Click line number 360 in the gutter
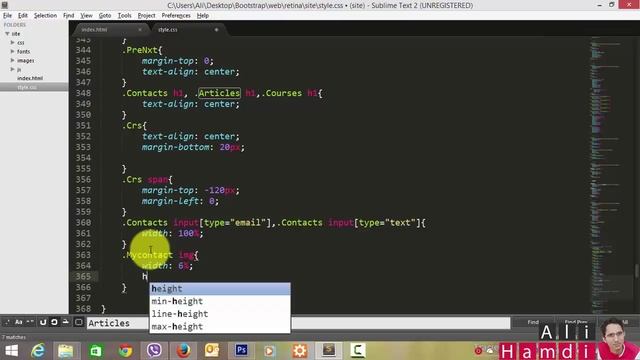The width and height of the screenshot is (640, 360). coord(83,222)
